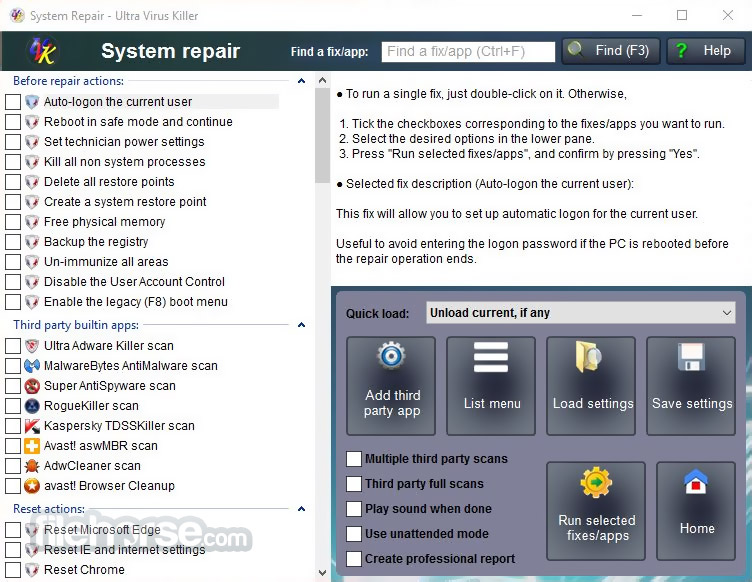
Task: Click the fix list scroll up arrow
Action: (322, 80)
